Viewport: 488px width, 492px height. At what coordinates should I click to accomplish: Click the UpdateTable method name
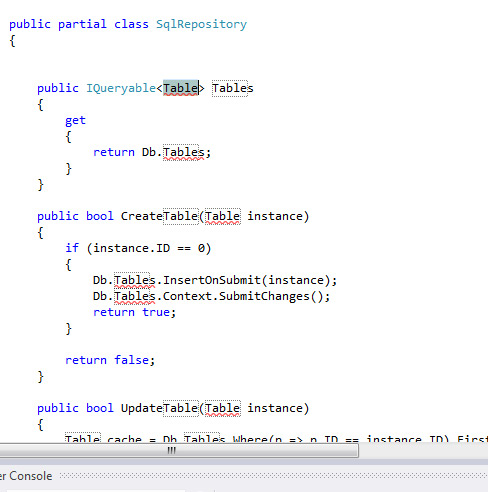(x=159, y=408)
